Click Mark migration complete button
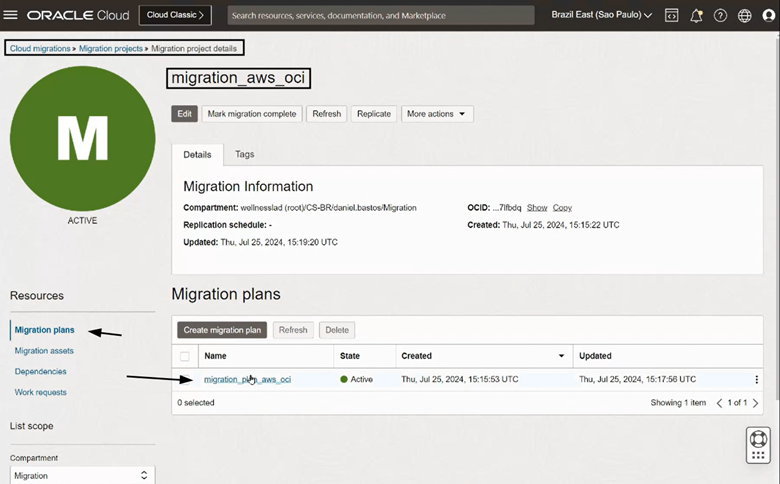This screenshot has height=484, width=780. coord(252,114)
